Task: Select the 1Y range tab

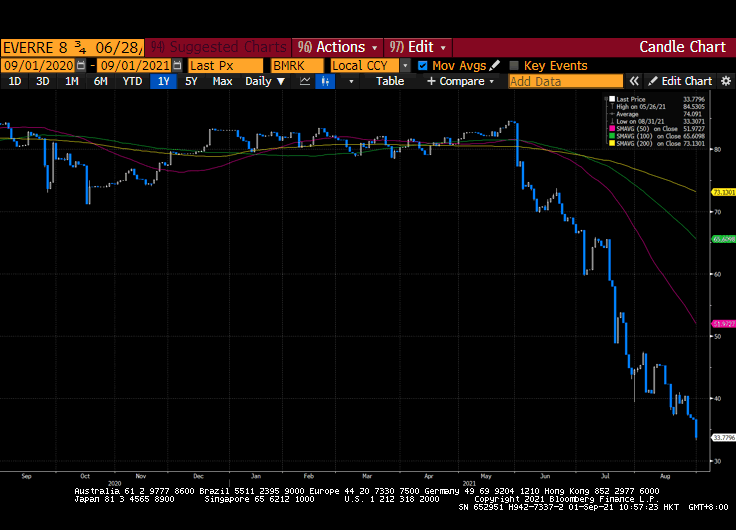Action: click(x=163, y=81)
